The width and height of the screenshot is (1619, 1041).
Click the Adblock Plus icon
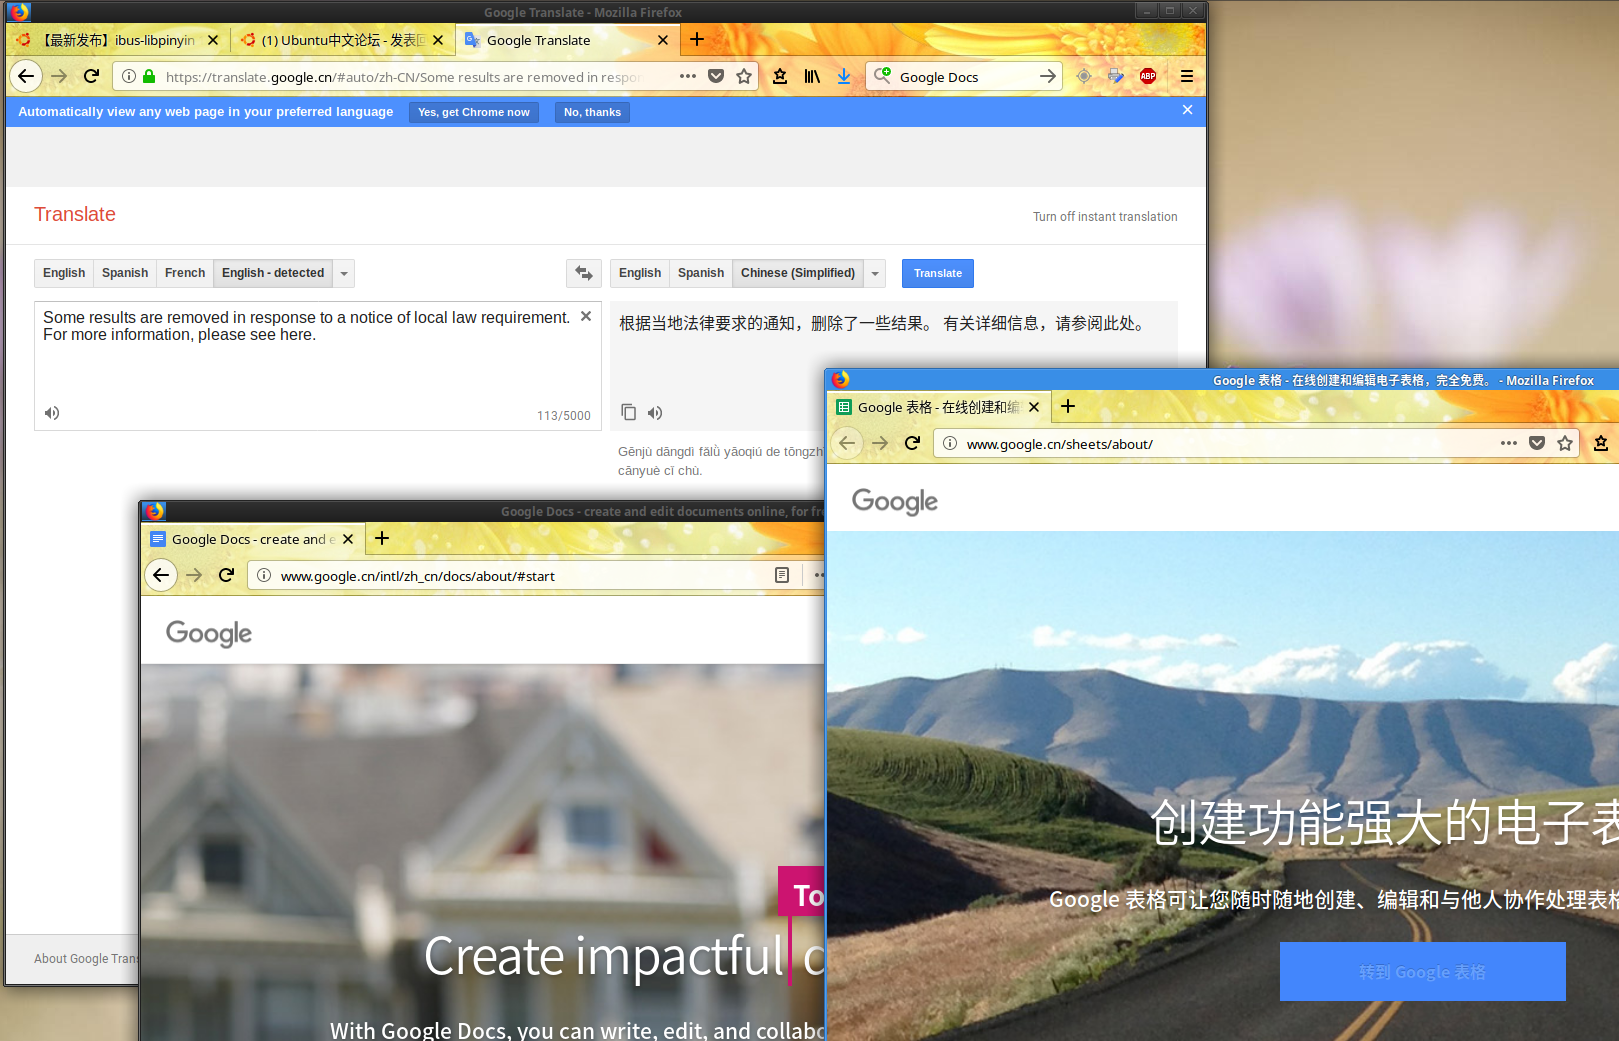point(1148,76)
